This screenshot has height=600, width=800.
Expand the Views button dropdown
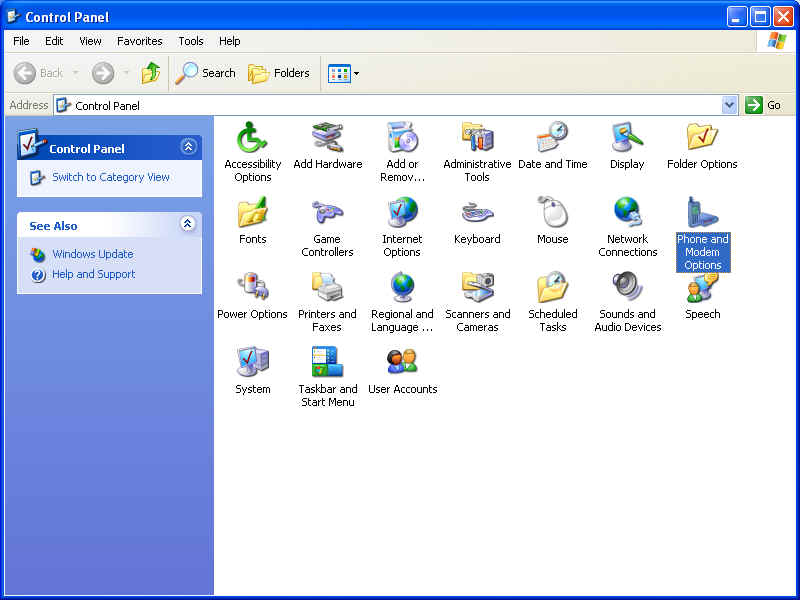tap(356, 73)
